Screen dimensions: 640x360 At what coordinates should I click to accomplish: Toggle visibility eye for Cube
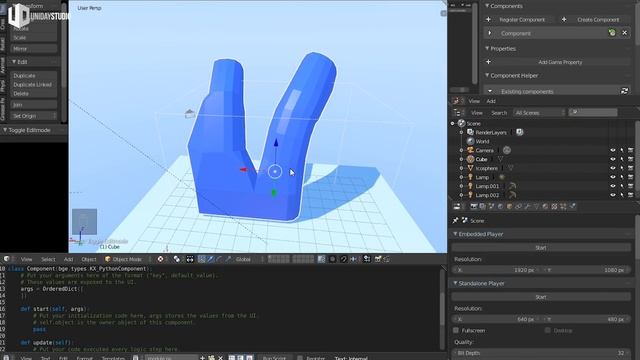pos(613,159)
